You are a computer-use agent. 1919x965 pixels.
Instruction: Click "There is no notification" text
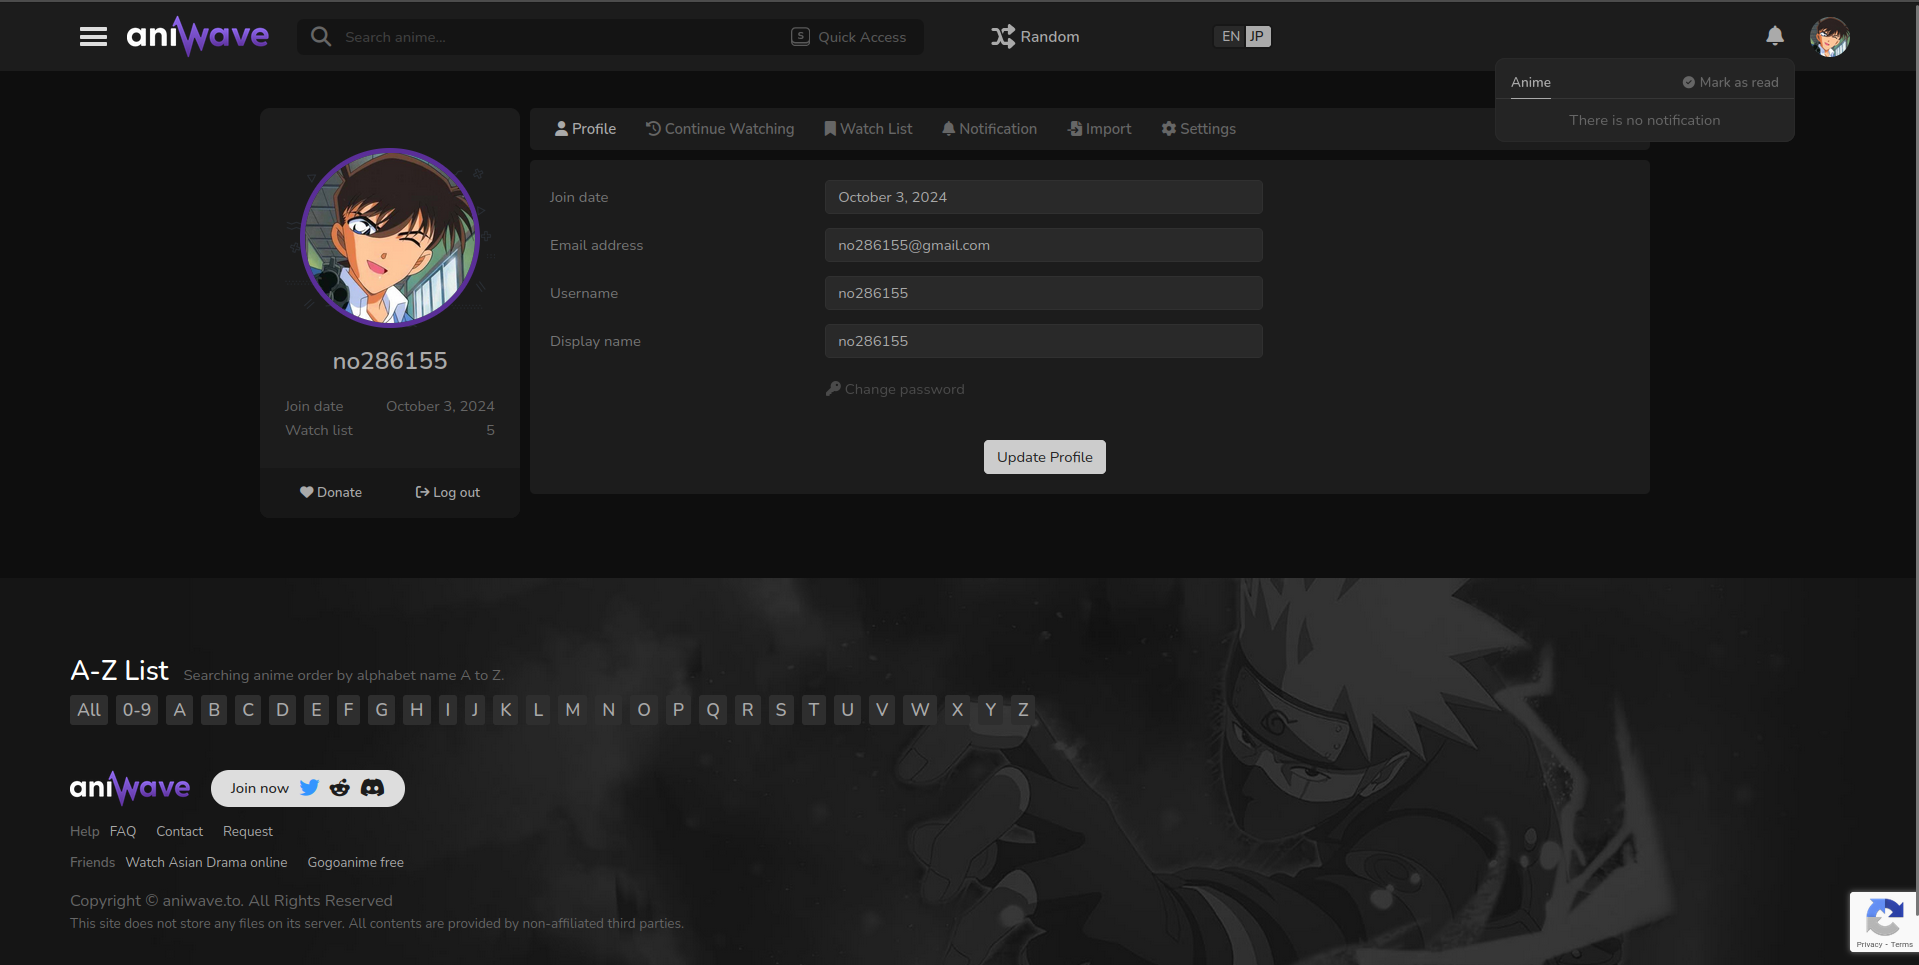coord(1645,120)
